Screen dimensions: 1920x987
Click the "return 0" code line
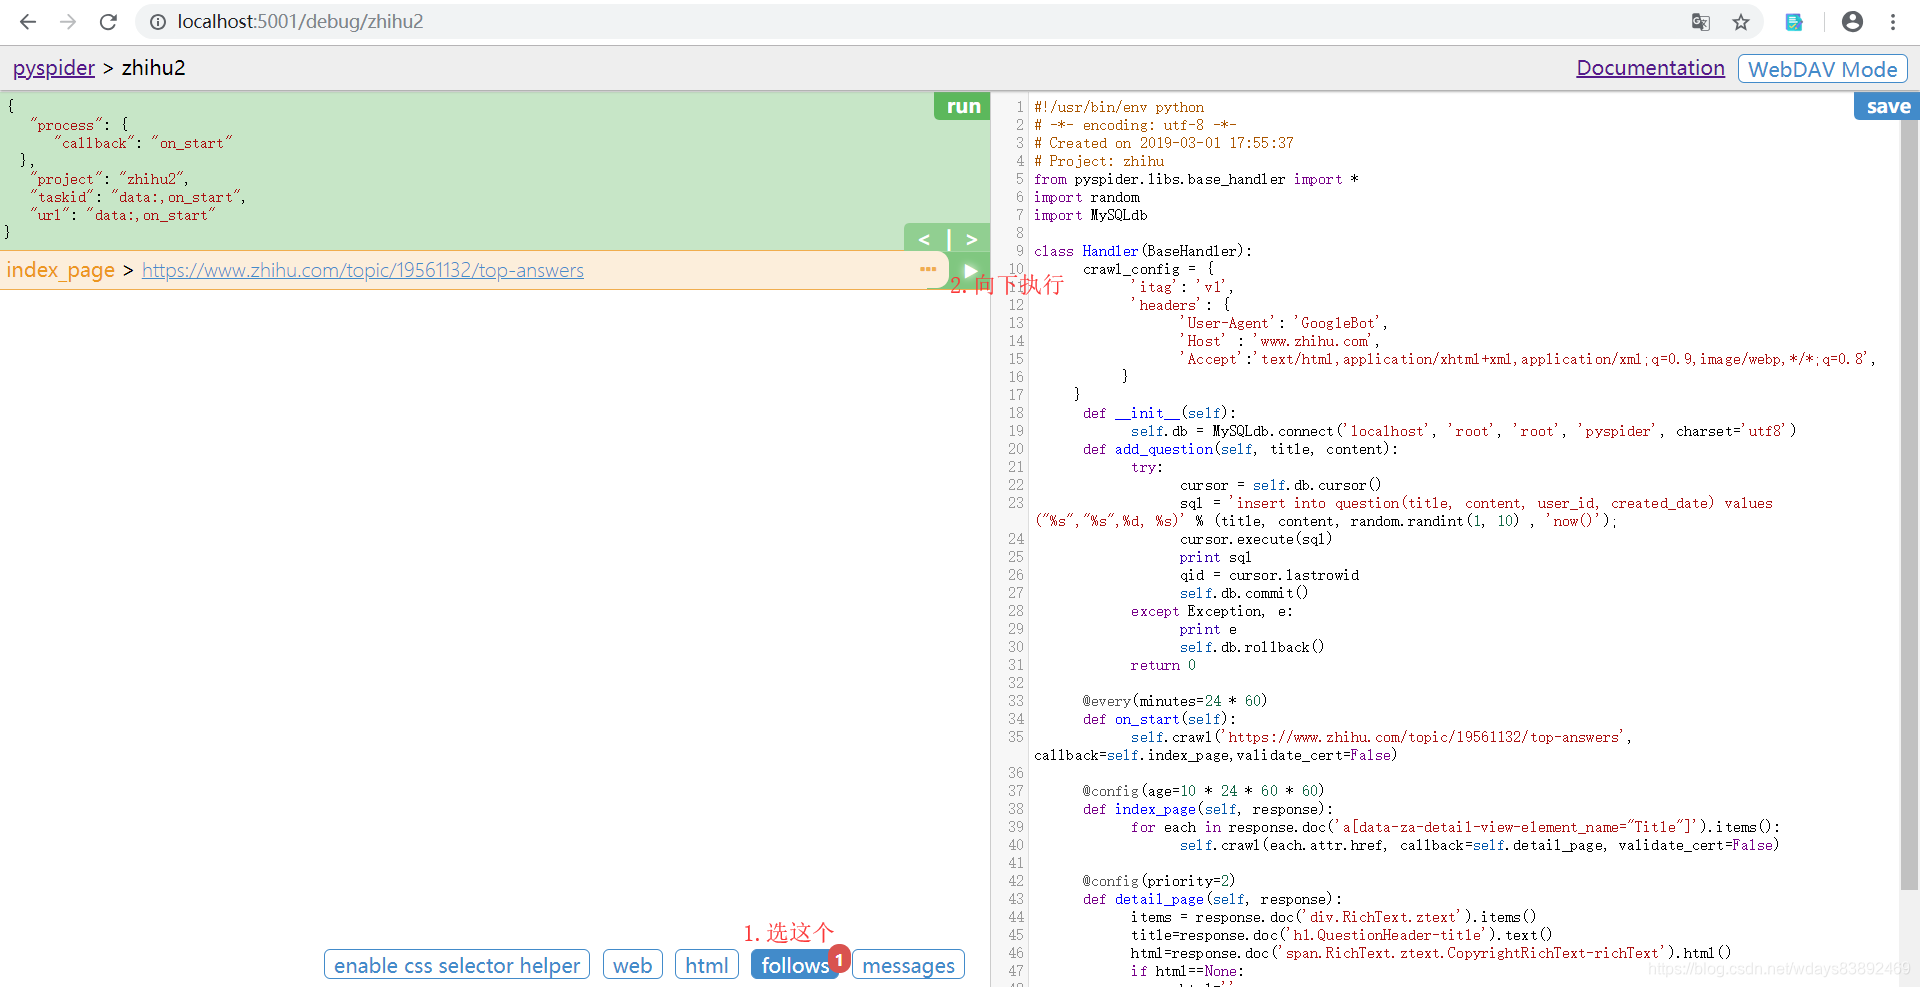pos(1162,665)
